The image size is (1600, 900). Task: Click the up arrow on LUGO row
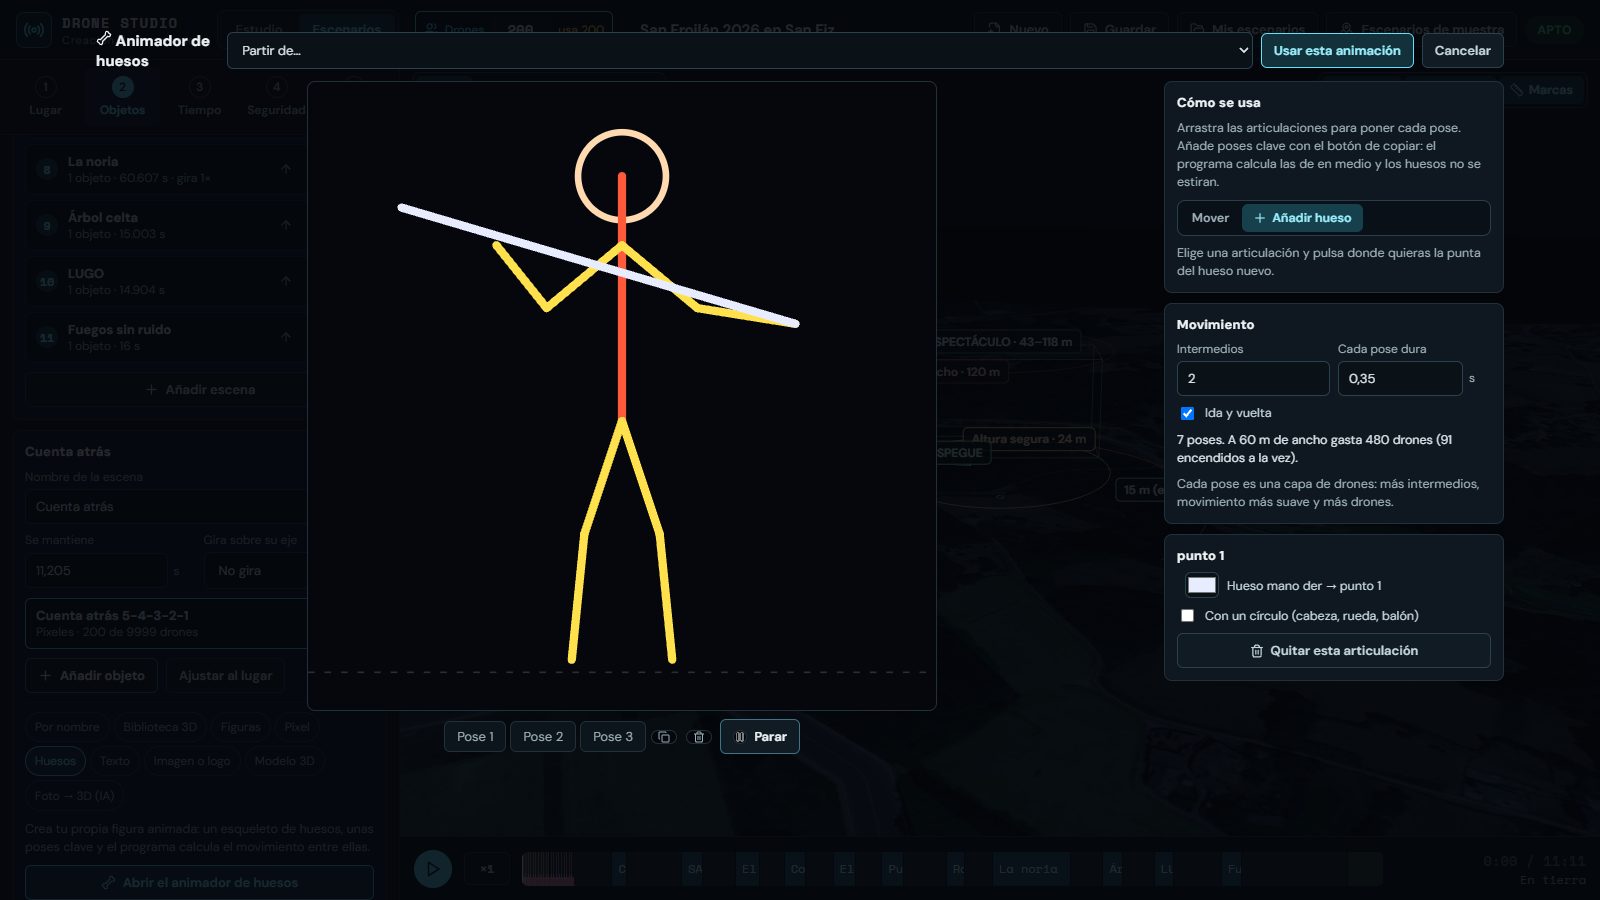point(286,281)
